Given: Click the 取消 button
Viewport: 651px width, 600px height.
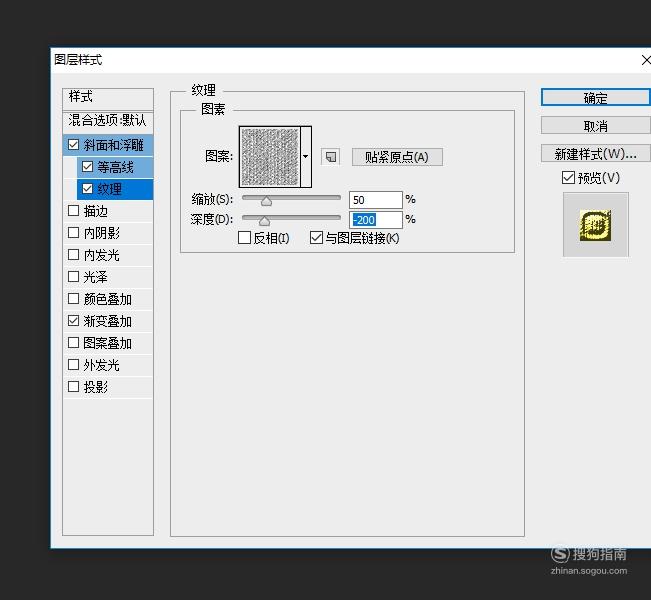Looking at the screenshot, I should pyautogui.click(x=596, y=125).
